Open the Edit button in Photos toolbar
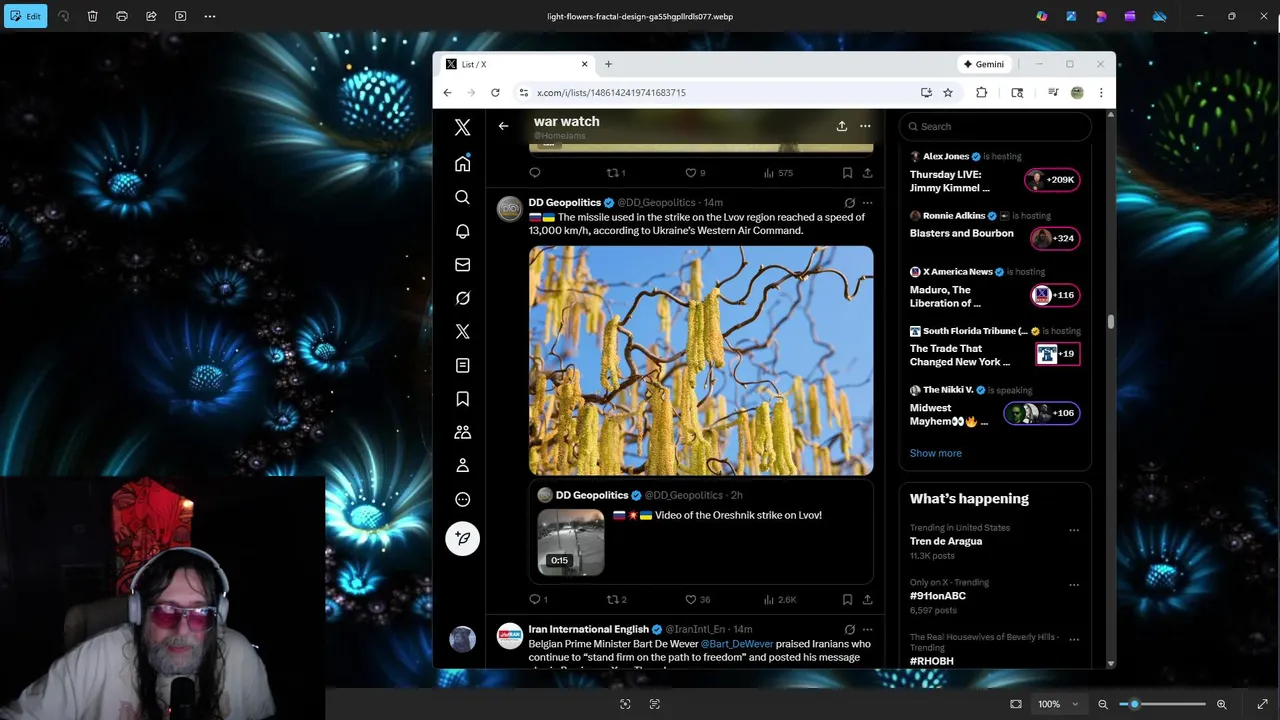The image size is (1280, 720). 25,16
